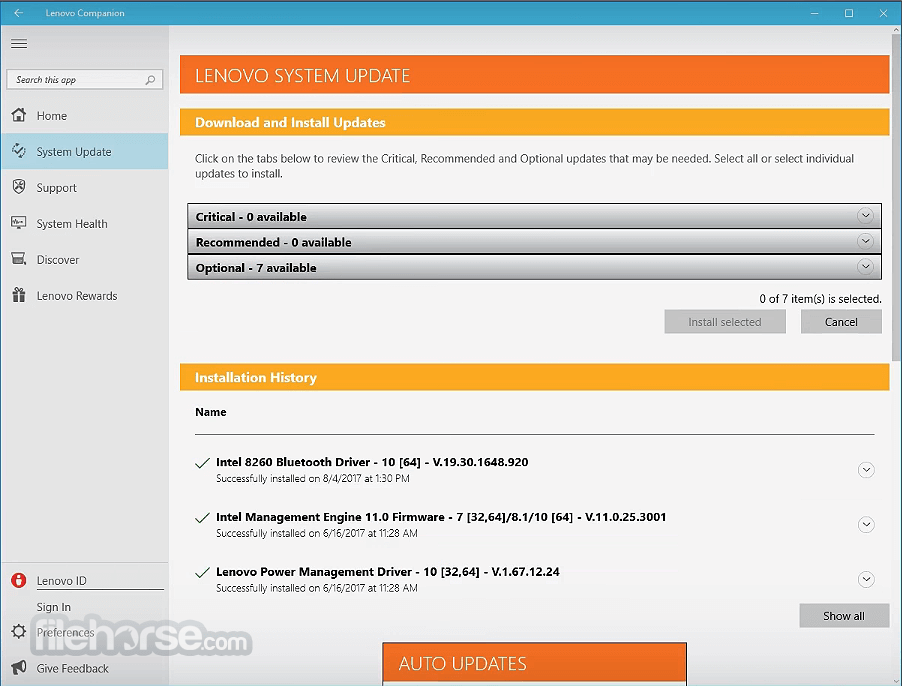902x686 pixels.
Task: Expand Intel 8260 Bluetooth Driver details
Action: coord(866,470)
